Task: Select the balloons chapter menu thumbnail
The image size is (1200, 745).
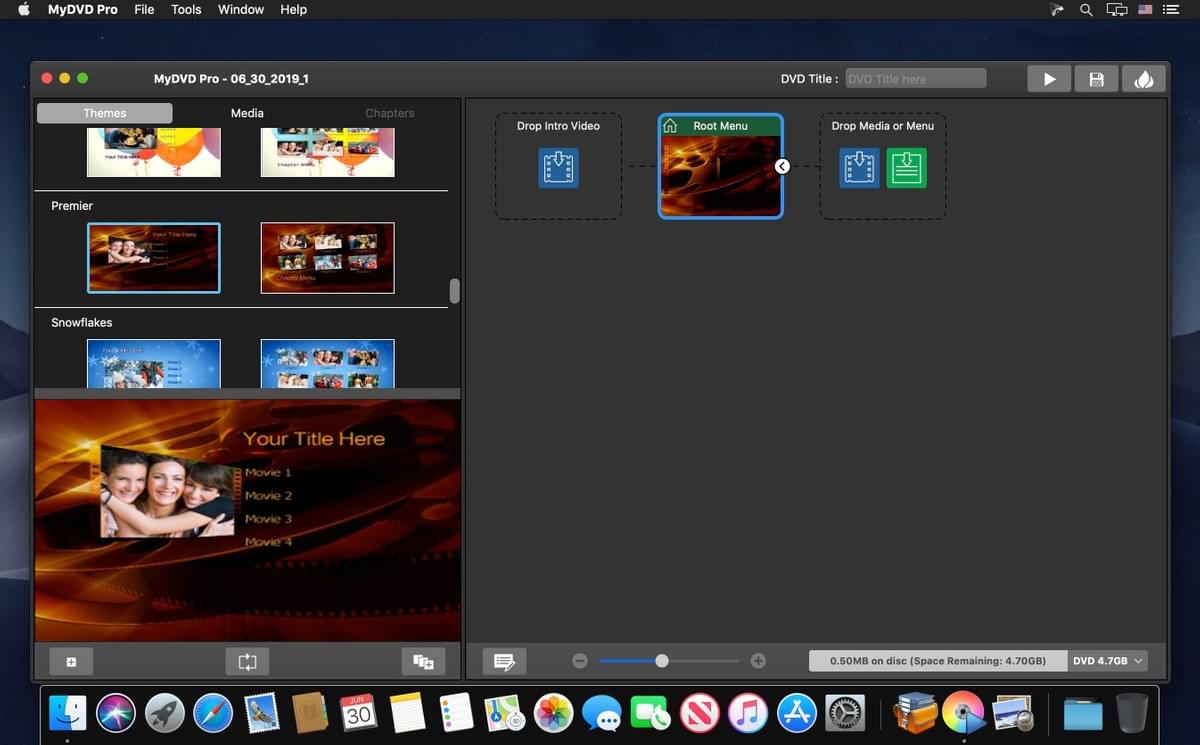Action: click(327, 152)
